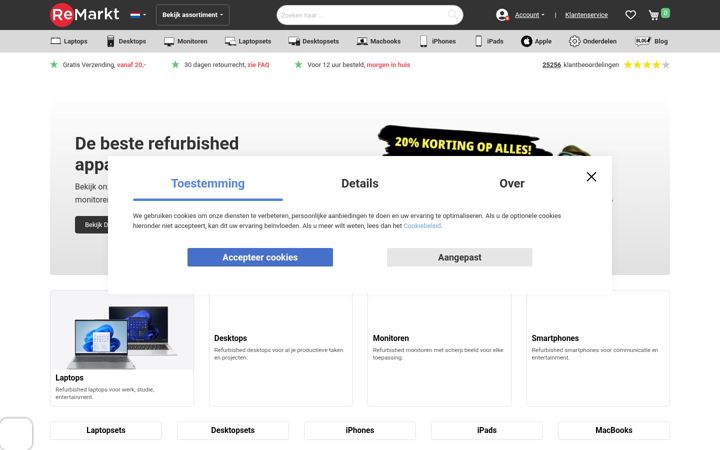The image size is (720, 450).
Task: Click the Aangepast button
Action: [x=460, y=257]
